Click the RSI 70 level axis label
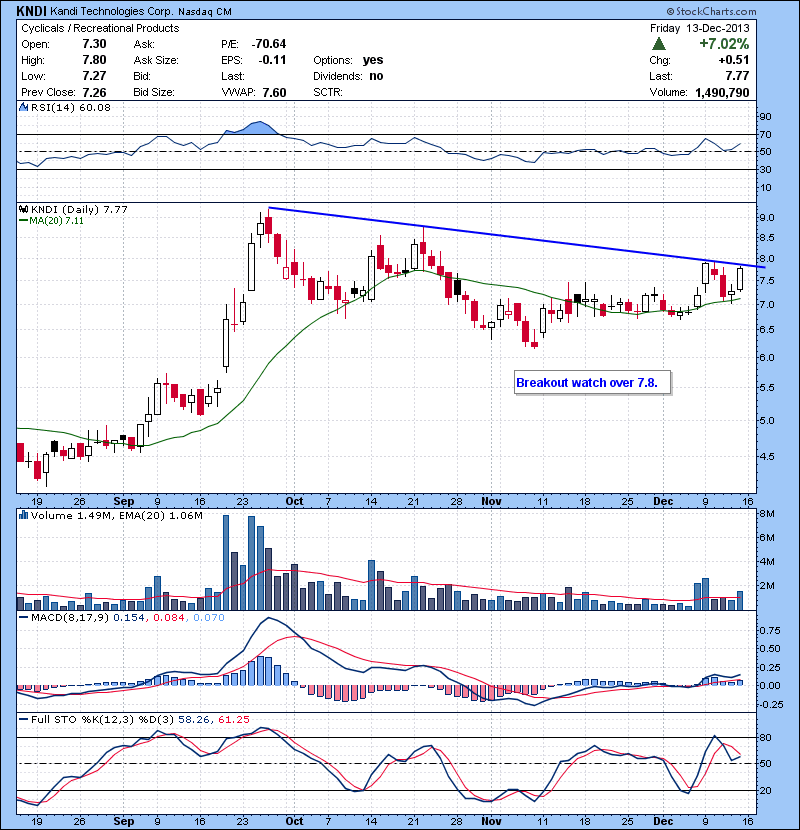The width and height of the screenshot is (800, 830). [x=765, y=134]
